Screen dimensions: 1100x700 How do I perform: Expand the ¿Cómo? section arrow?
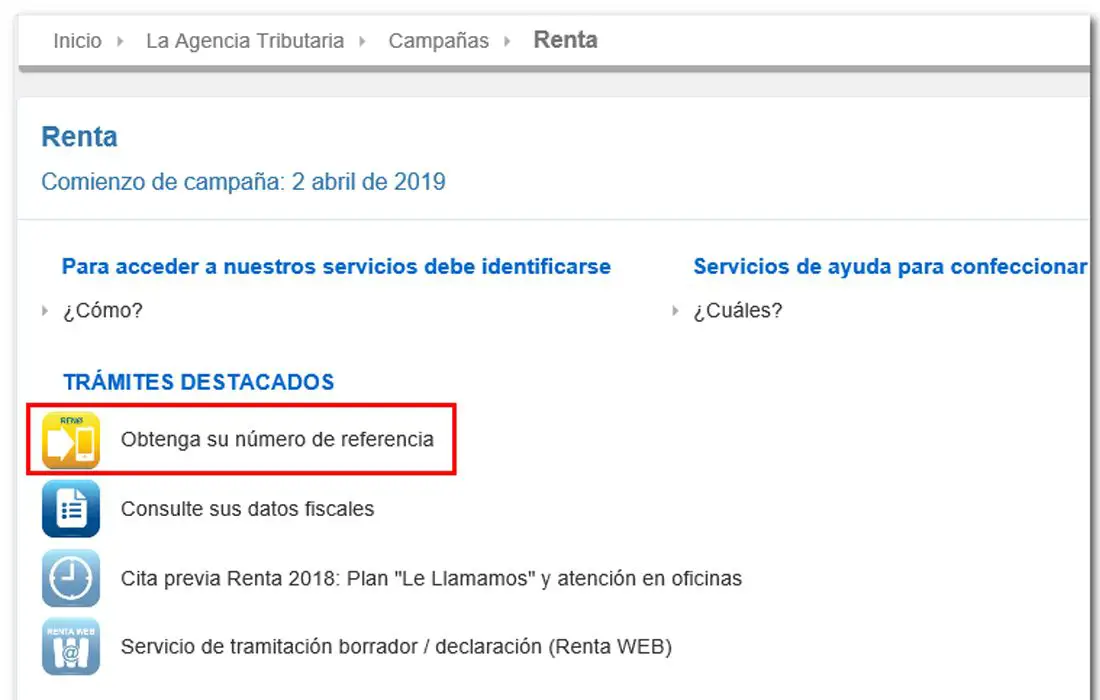[x=46, y=310]
